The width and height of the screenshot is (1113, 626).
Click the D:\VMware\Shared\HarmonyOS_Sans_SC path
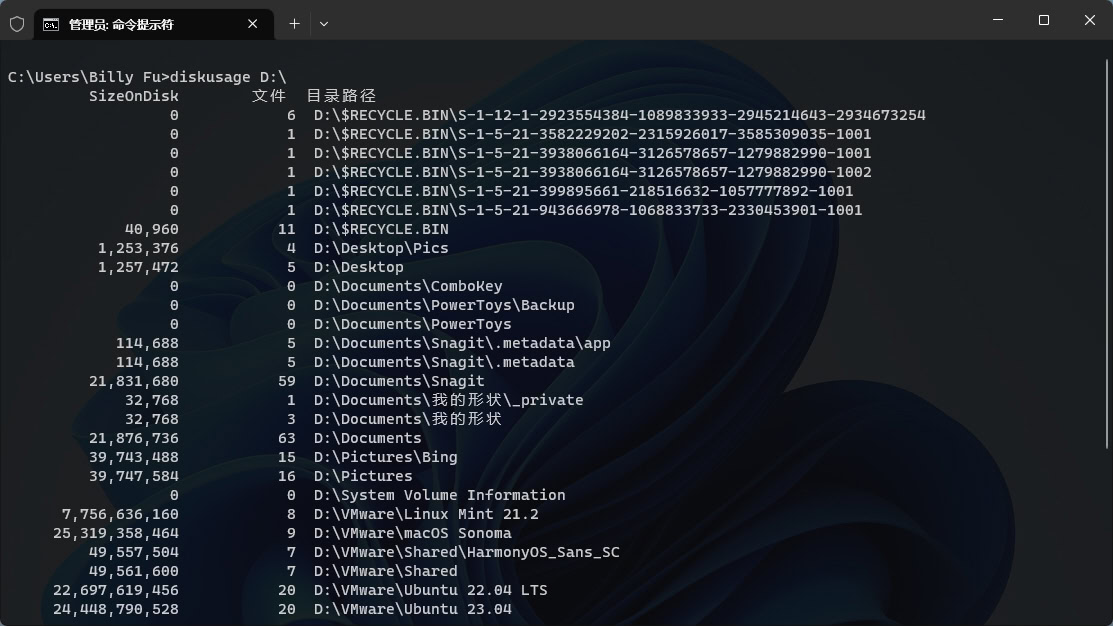point(466,553)
